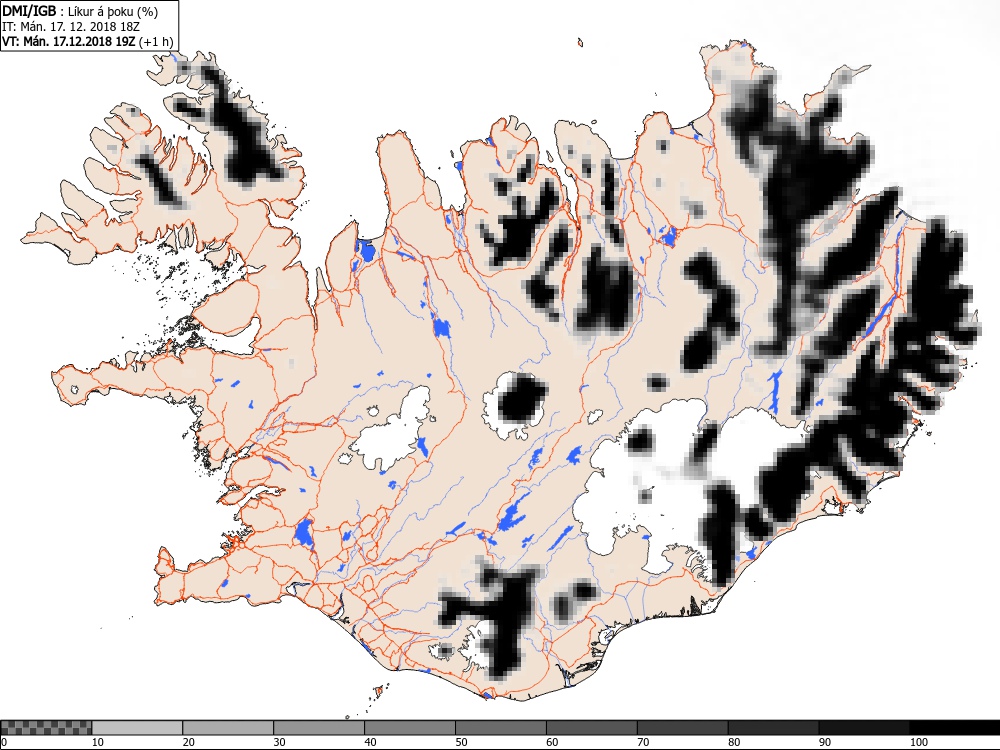The width and height of the screenshot is (1000, 750).
Task: Click the "80" scale label
Action: (x=734, y=742)
